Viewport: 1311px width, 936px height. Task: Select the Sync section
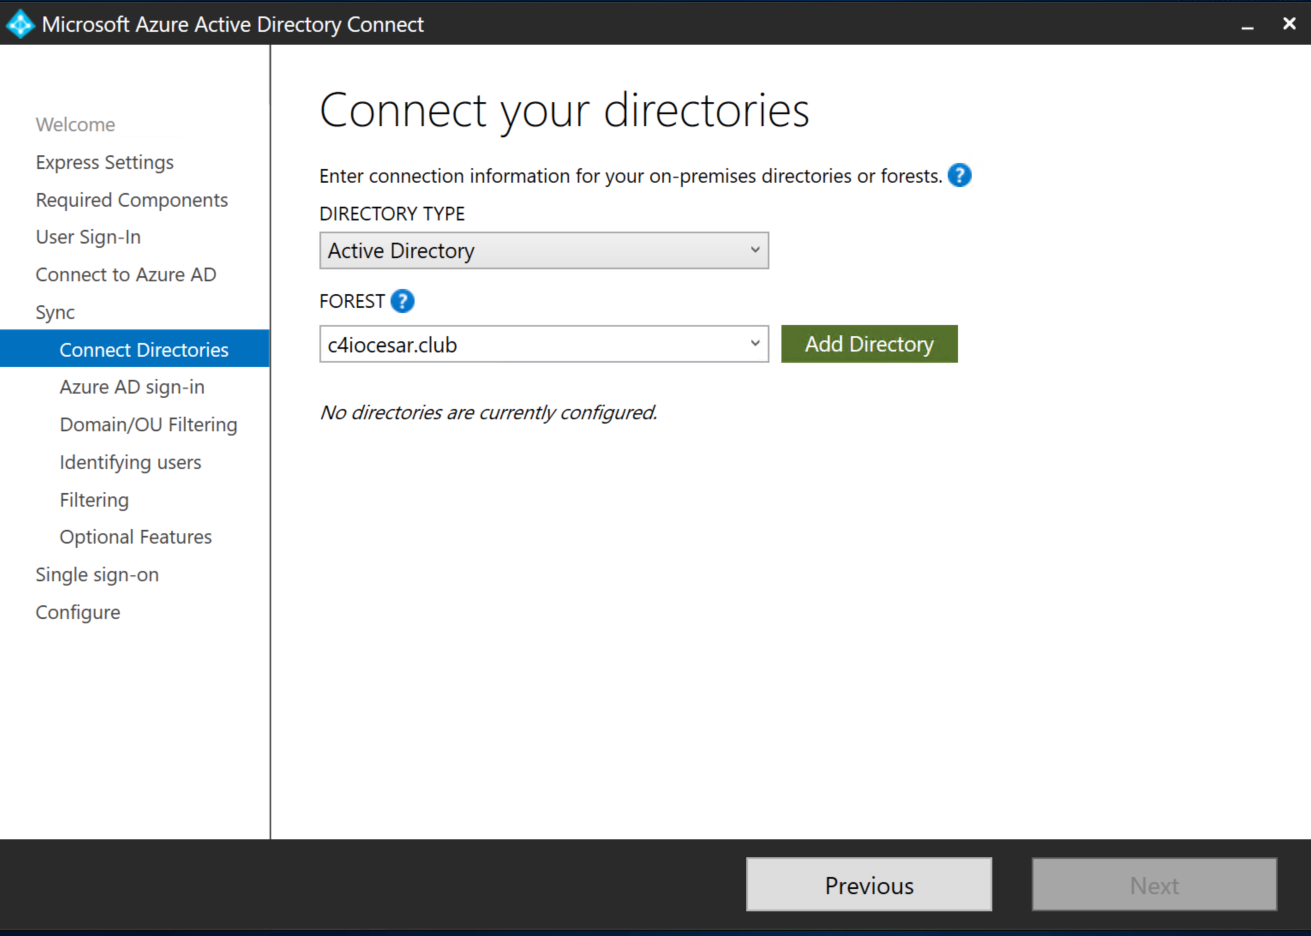pos(55,312)
